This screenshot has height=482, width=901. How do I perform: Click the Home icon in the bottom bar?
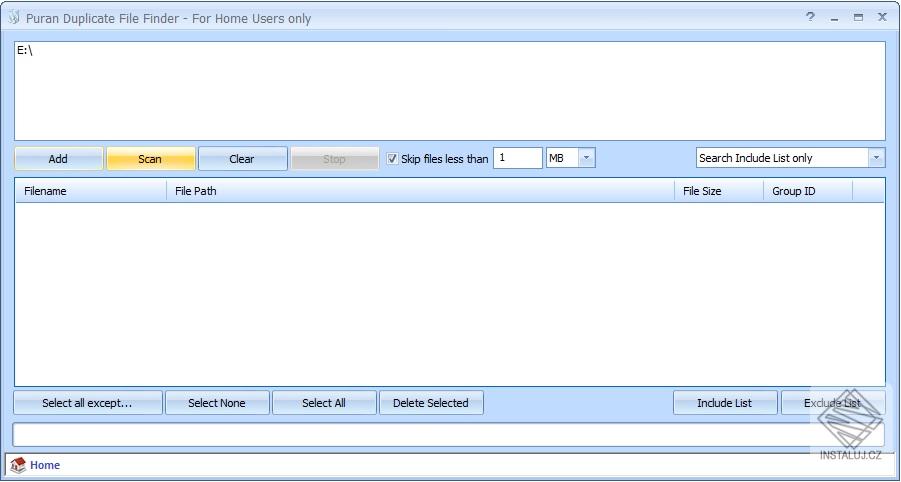(x=18, y=465)
